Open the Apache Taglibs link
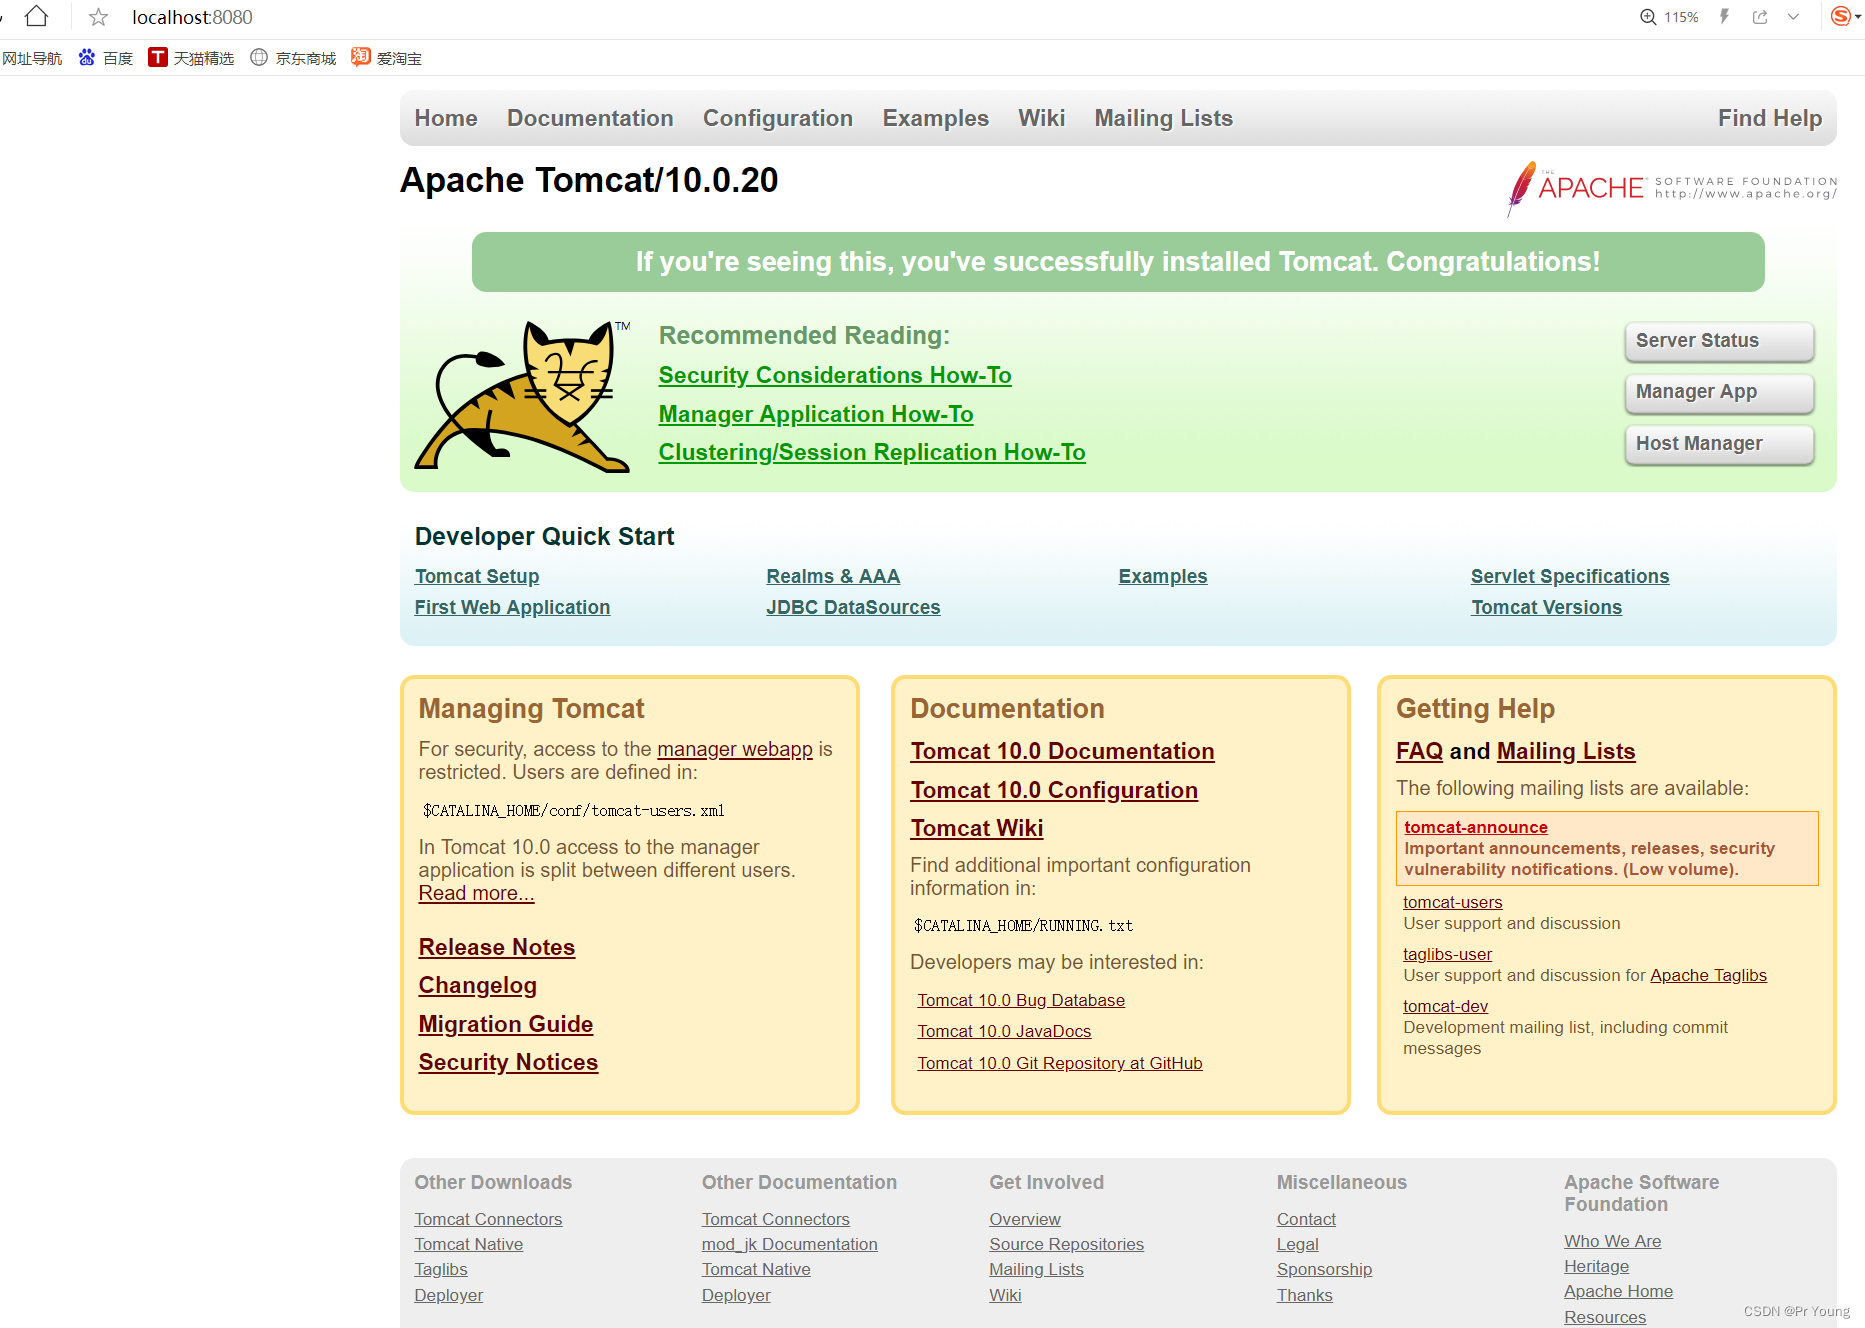 point(1708,975)
